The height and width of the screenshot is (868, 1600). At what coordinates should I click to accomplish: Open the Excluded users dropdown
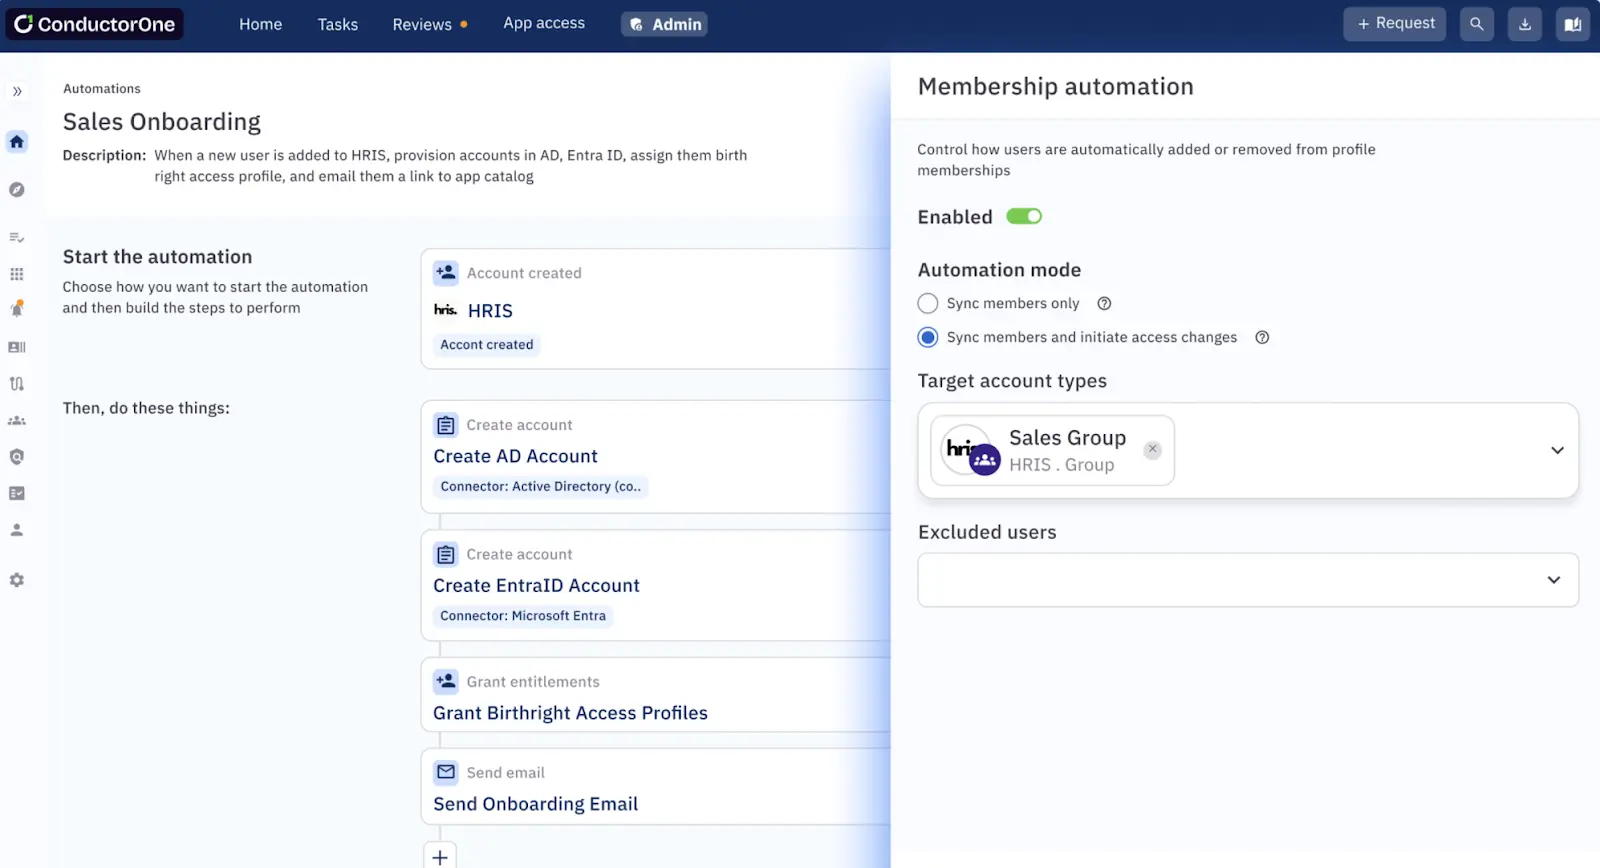[x=1553, y=580]
